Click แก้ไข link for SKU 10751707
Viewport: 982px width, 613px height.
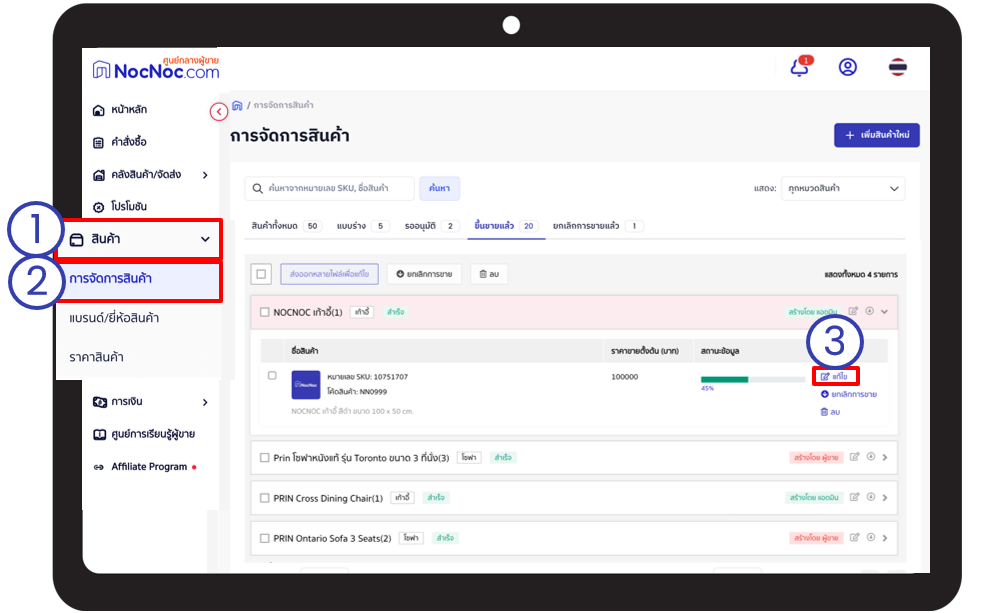[x=834, y=376]
